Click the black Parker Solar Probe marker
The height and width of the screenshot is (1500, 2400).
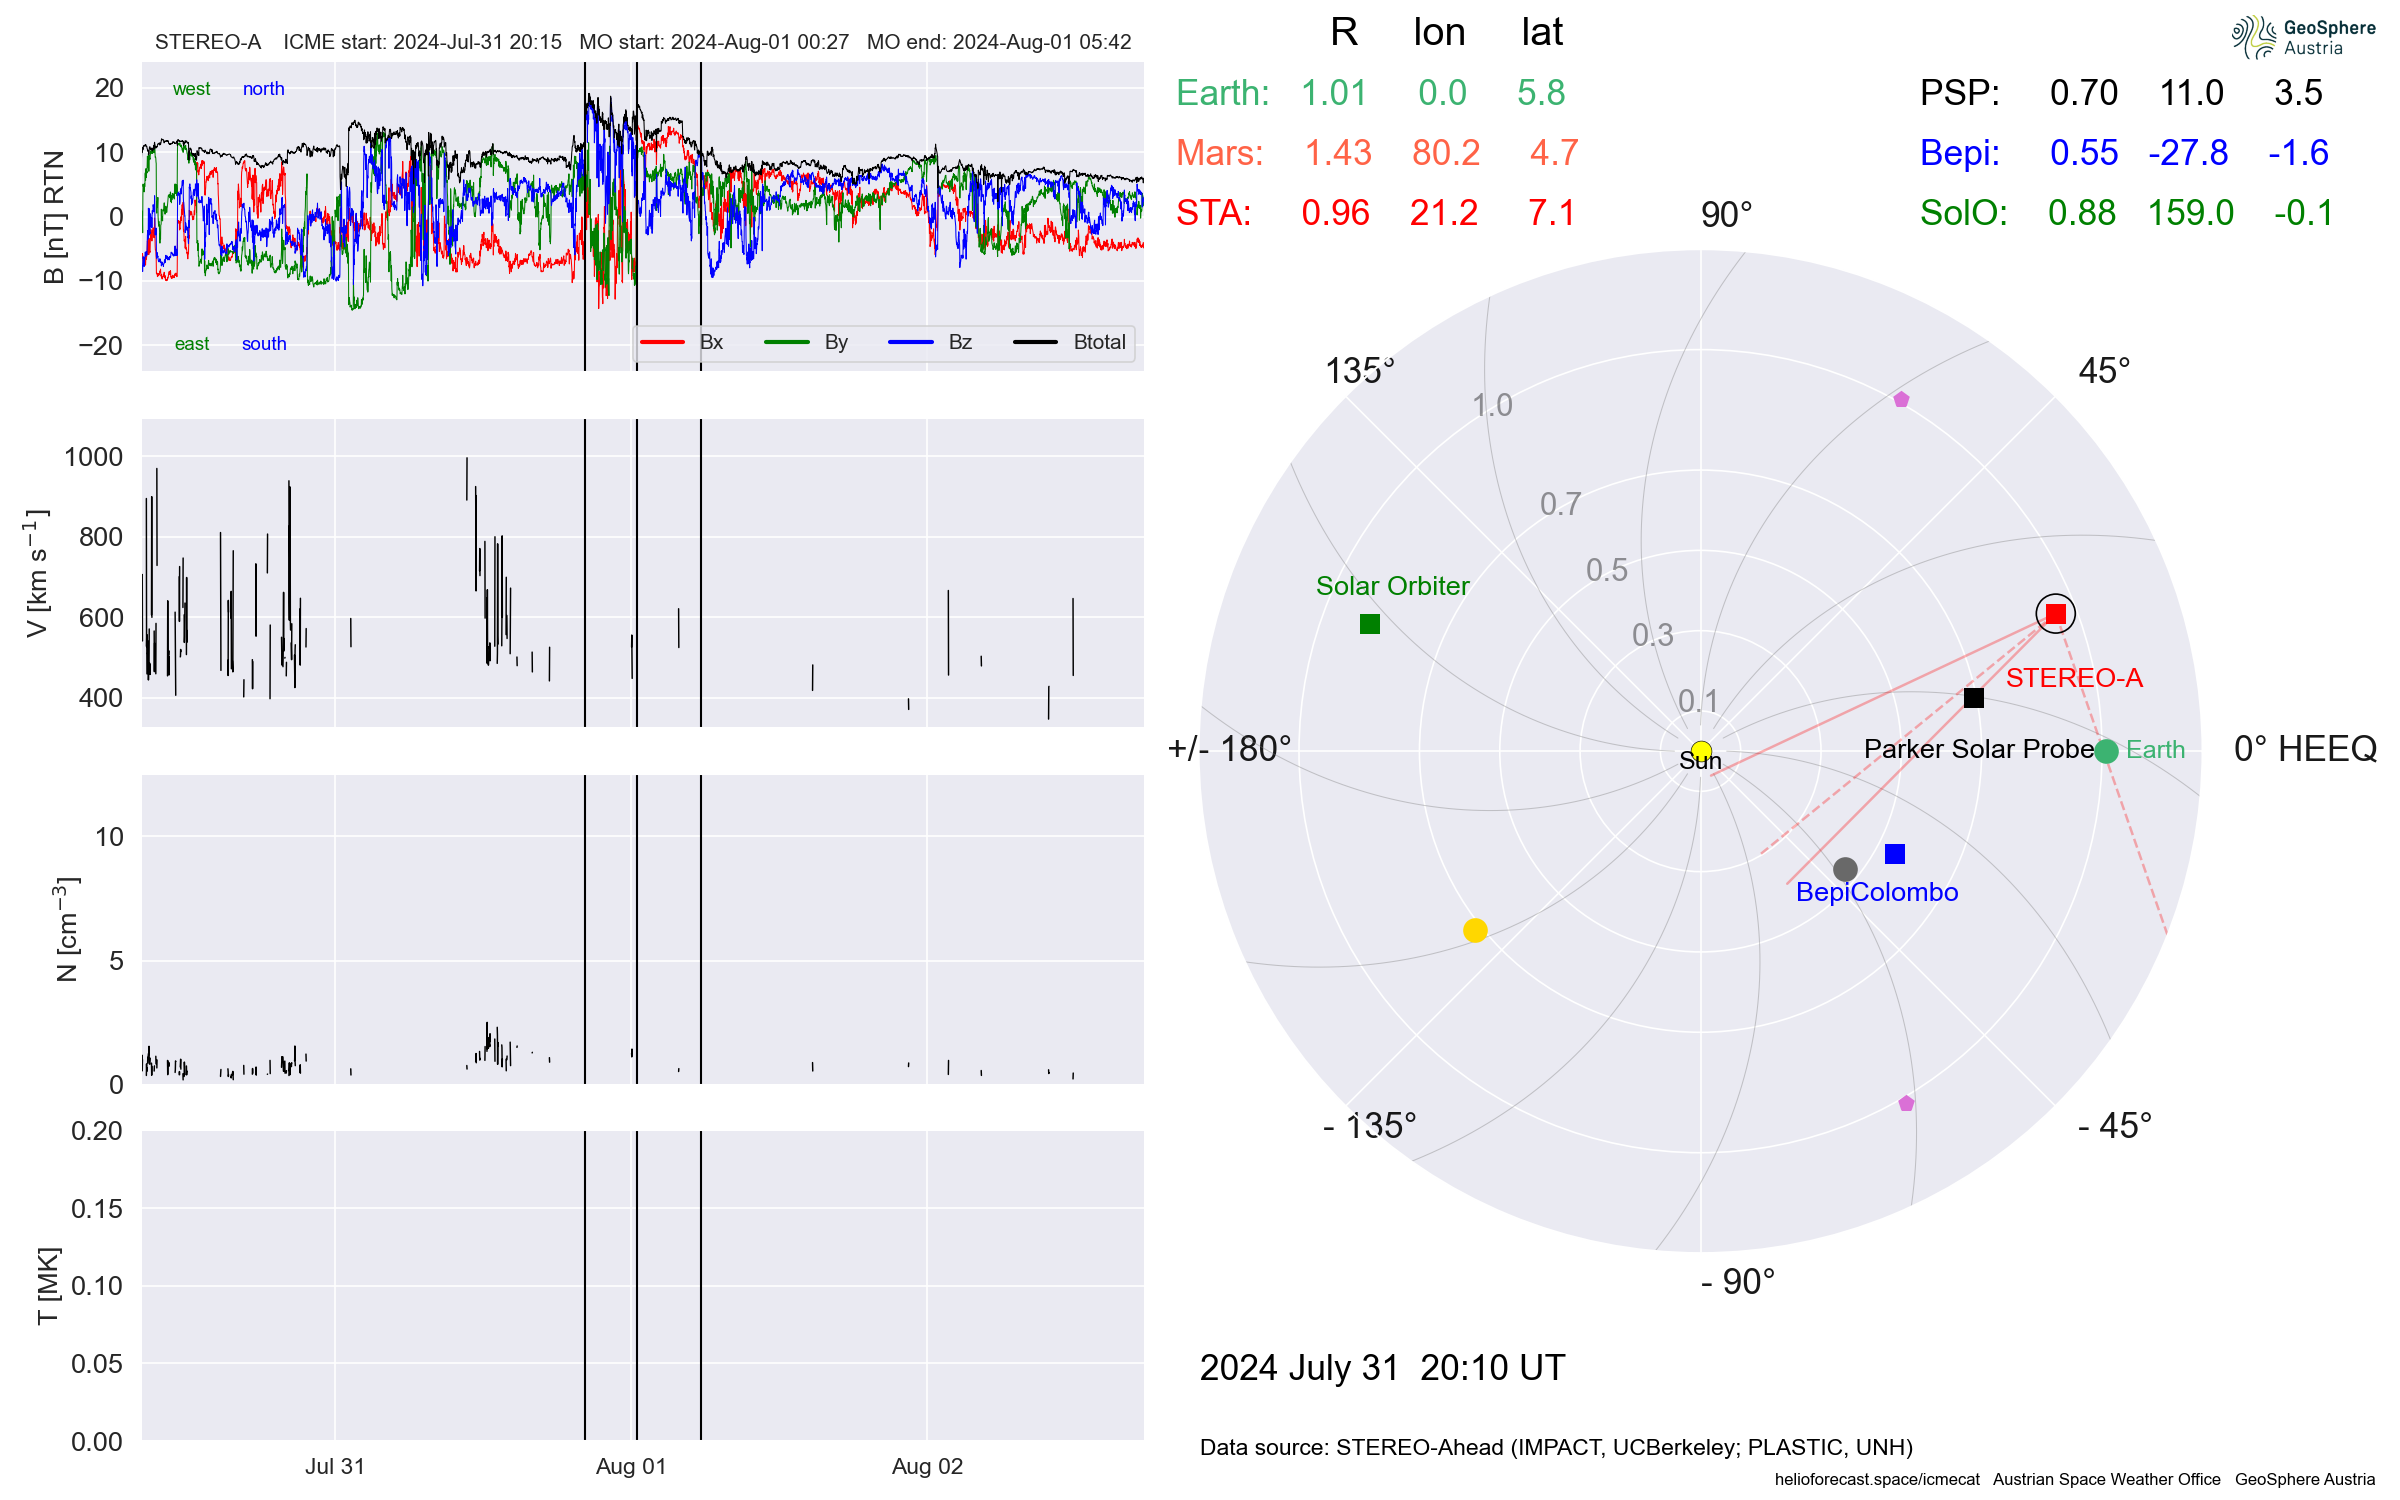[x=1973, y=698]
